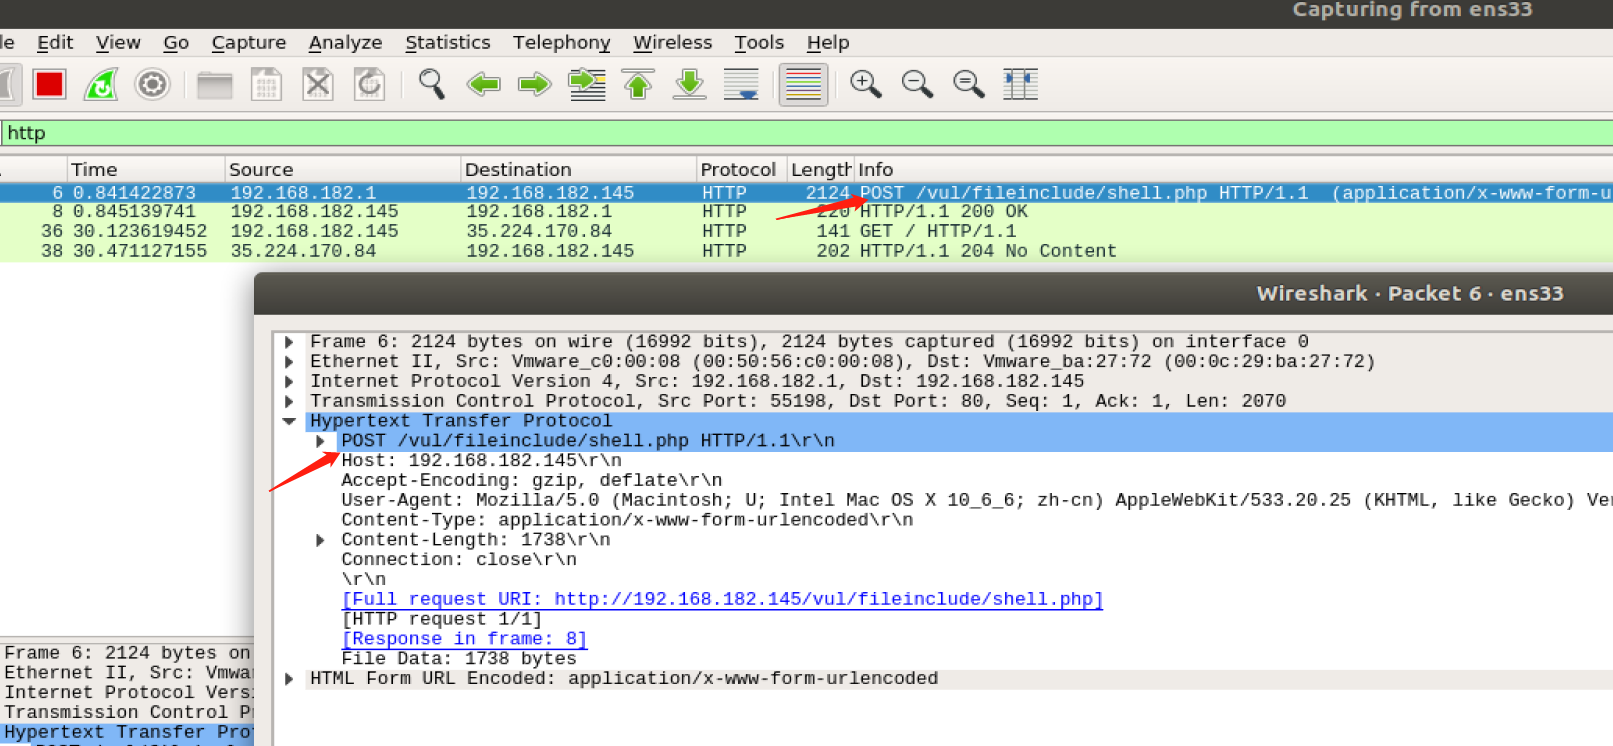1613x746 pixels.
Task: Sort packets by Protocol column header
Action: 741,169
